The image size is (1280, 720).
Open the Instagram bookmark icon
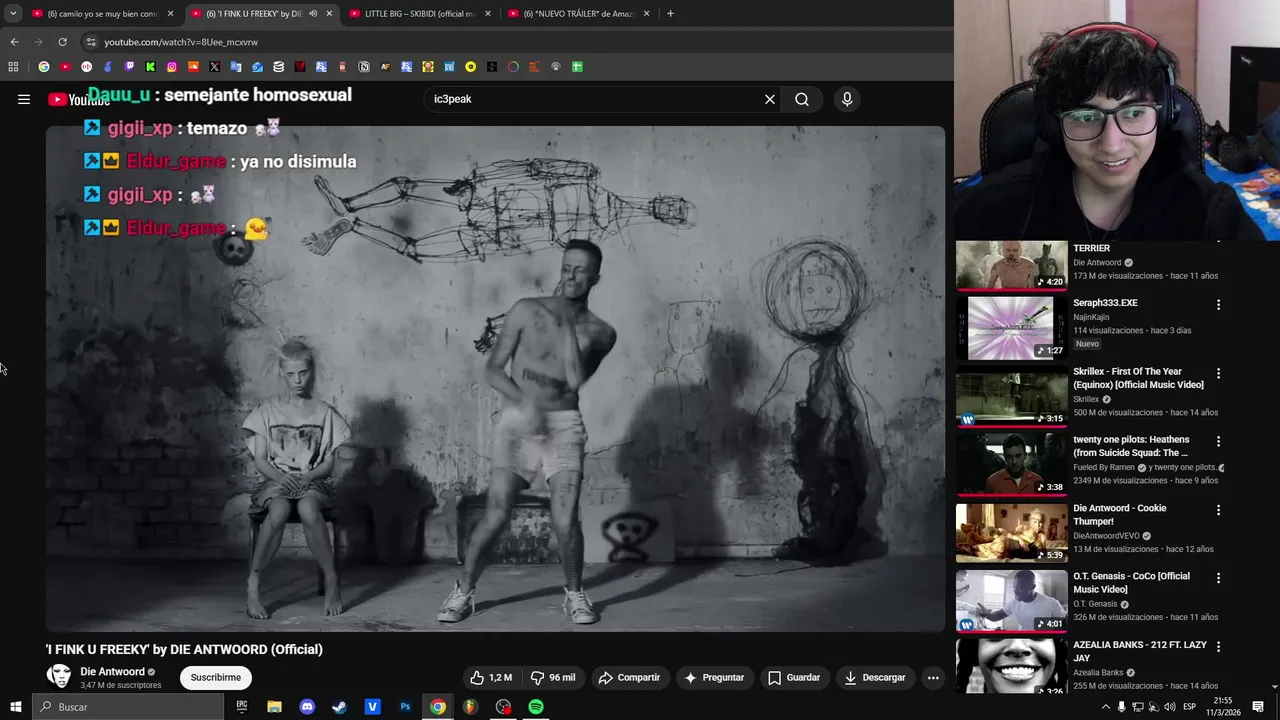[172, 67]
